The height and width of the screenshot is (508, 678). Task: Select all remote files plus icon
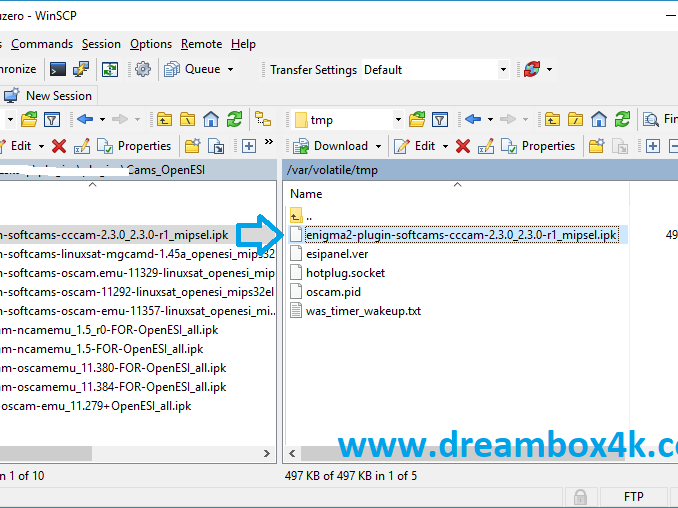(653, 146)
